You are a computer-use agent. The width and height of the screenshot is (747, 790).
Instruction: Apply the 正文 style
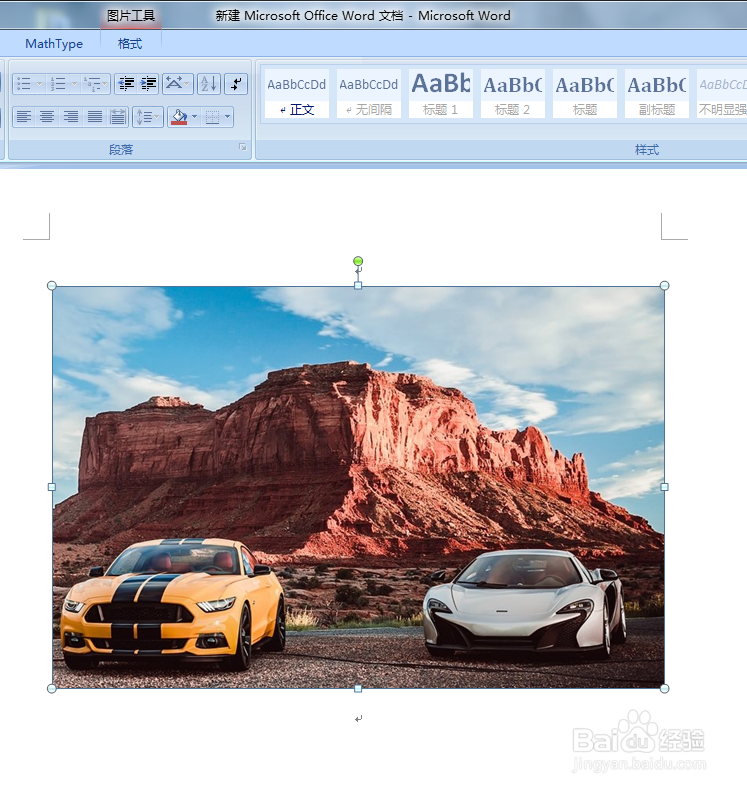(297, 94)
